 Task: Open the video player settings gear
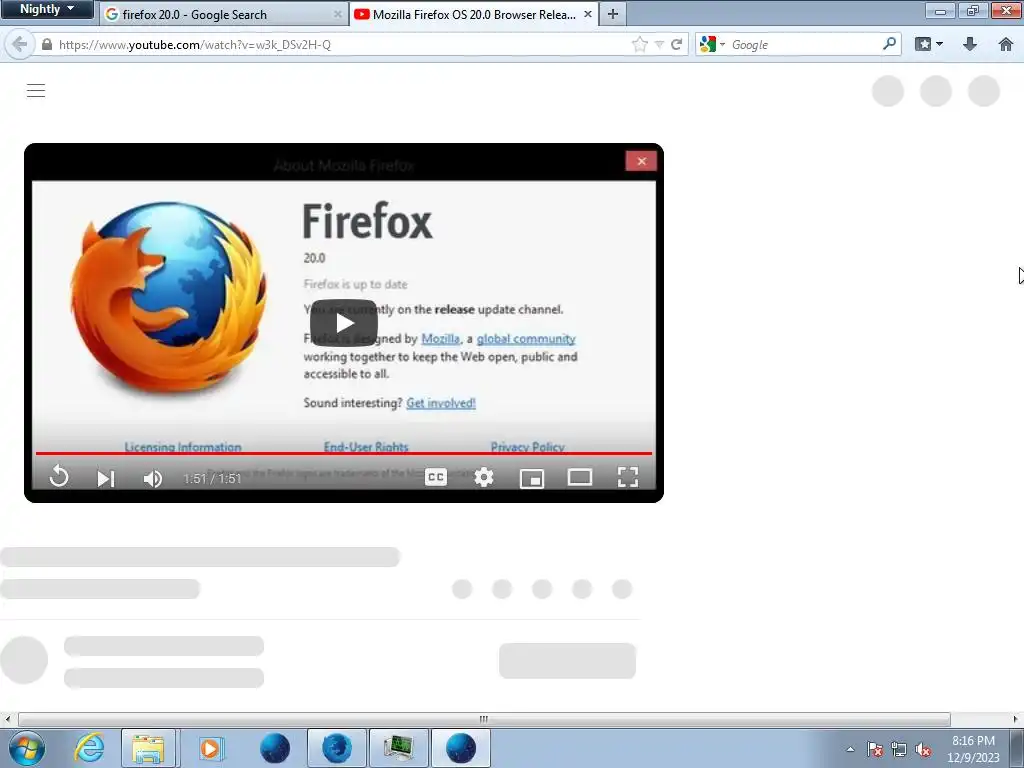click(x=484, y=477)
